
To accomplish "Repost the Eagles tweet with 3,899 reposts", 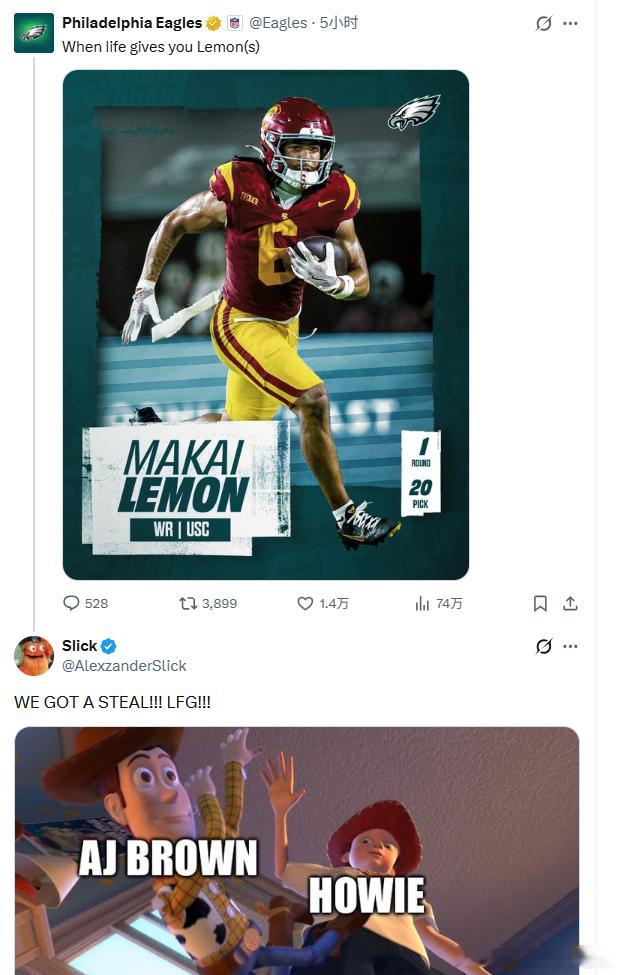I will coord(208,603).
